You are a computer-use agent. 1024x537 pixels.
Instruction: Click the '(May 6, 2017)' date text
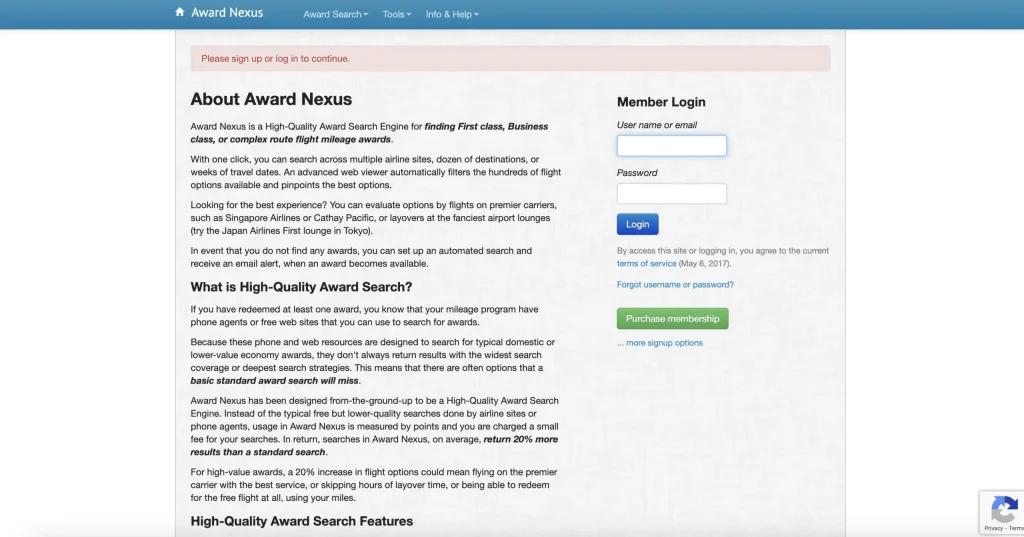pyautogui.click(x=705, y=264)
